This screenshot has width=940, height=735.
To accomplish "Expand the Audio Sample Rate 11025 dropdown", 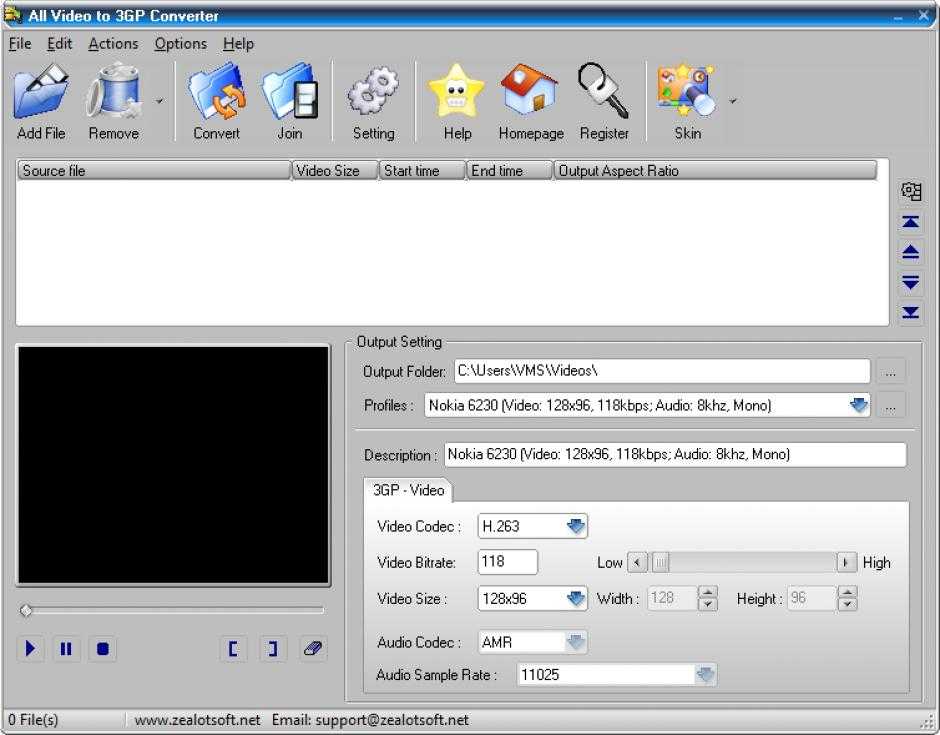I will (x=705, y=675).
